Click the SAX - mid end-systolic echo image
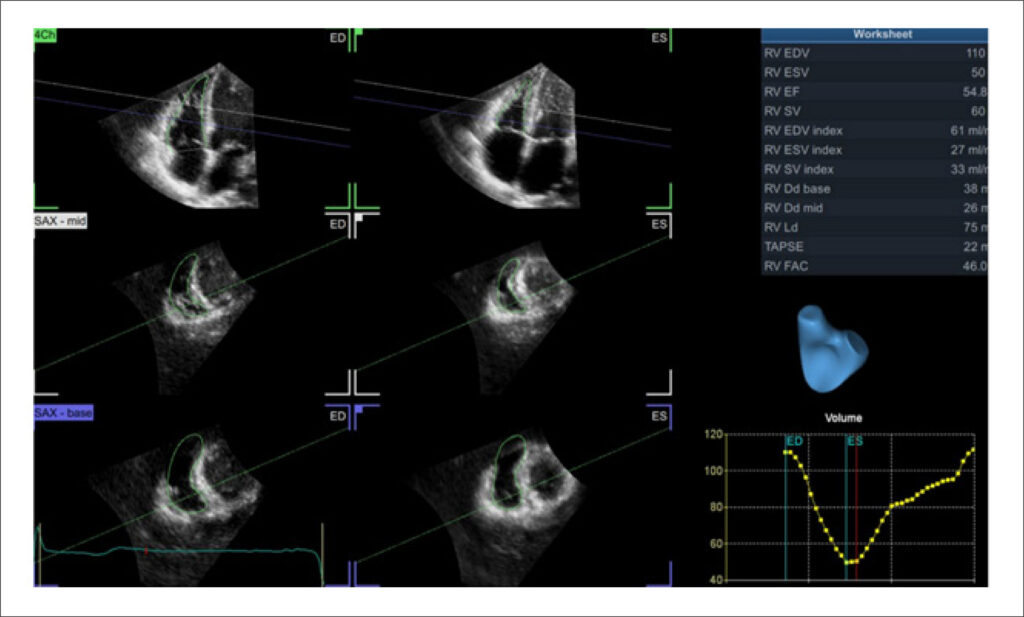Screen dimensions: 1024x617 click(506, 319)
